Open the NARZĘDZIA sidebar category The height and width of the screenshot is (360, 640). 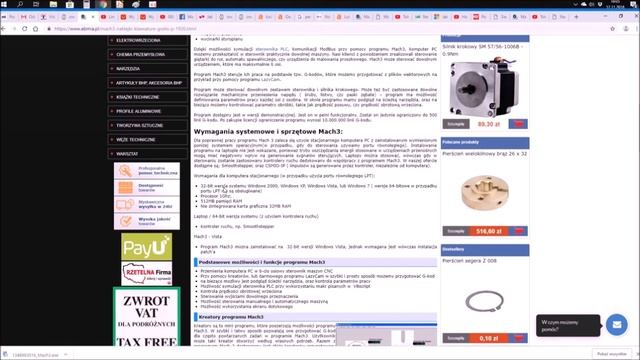tap(148, 69)
